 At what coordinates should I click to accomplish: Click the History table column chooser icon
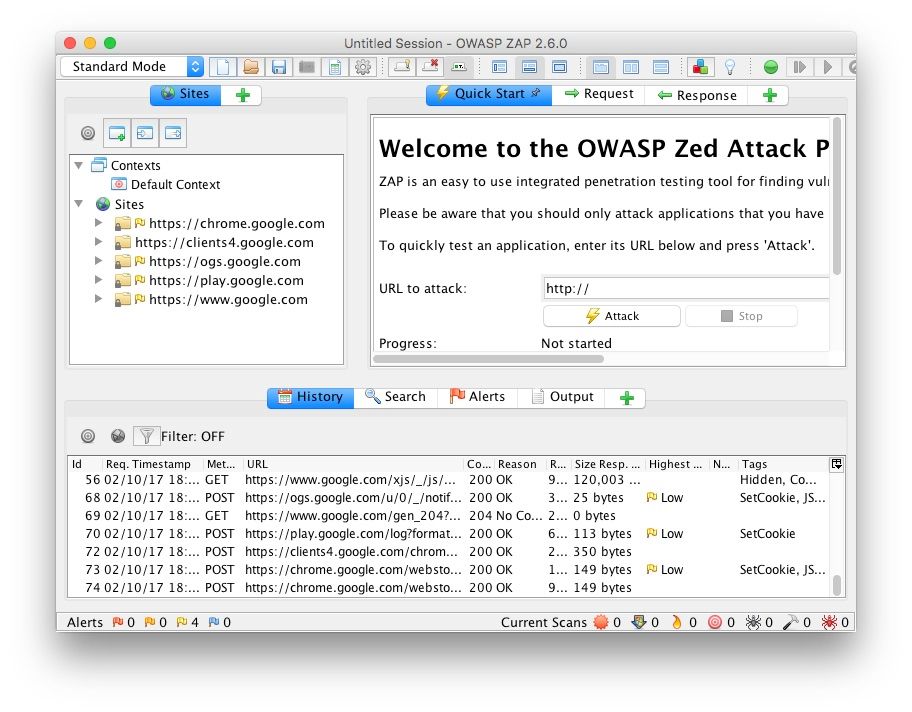click(x=836, y=464)
